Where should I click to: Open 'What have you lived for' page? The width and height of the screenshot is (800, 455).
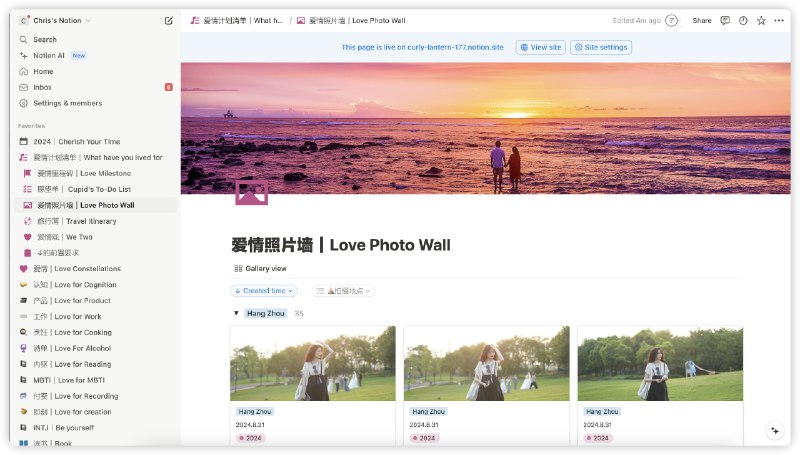[97, 157]
